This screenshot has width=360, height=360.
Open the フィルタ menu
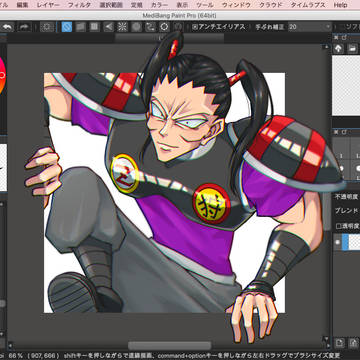(79, 5)
